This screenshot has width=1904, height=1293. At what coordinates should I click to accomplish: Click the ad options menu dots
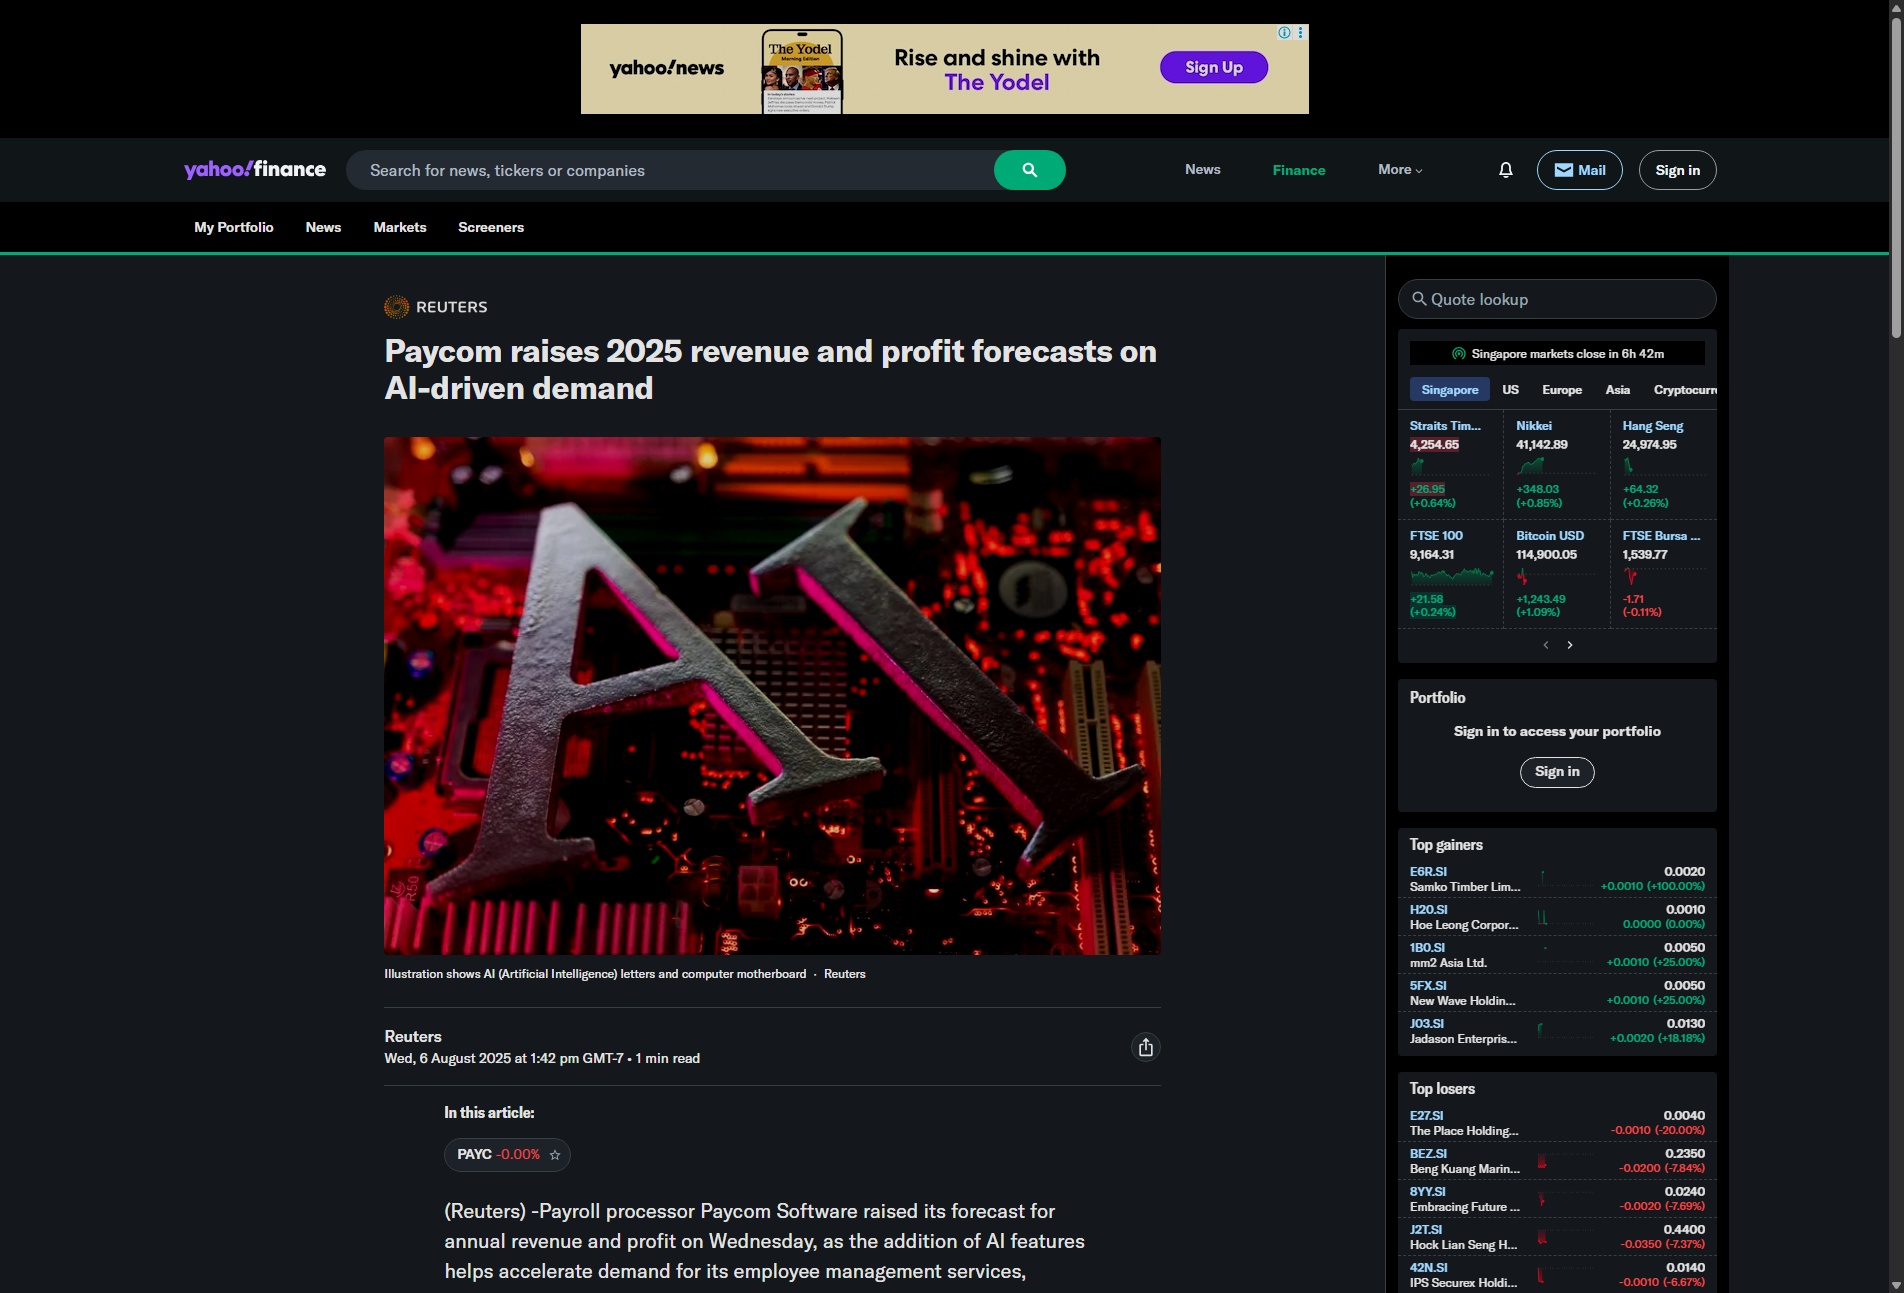(x=1300, y=33)
